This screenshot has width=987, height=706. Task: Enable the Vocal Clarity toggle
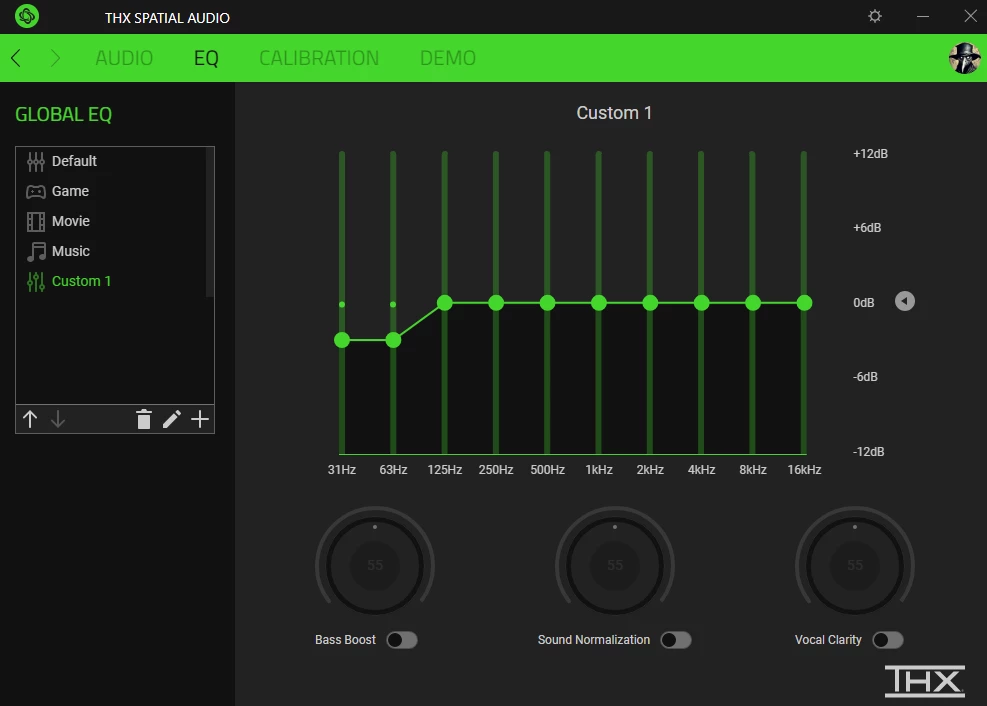point(888,640)
